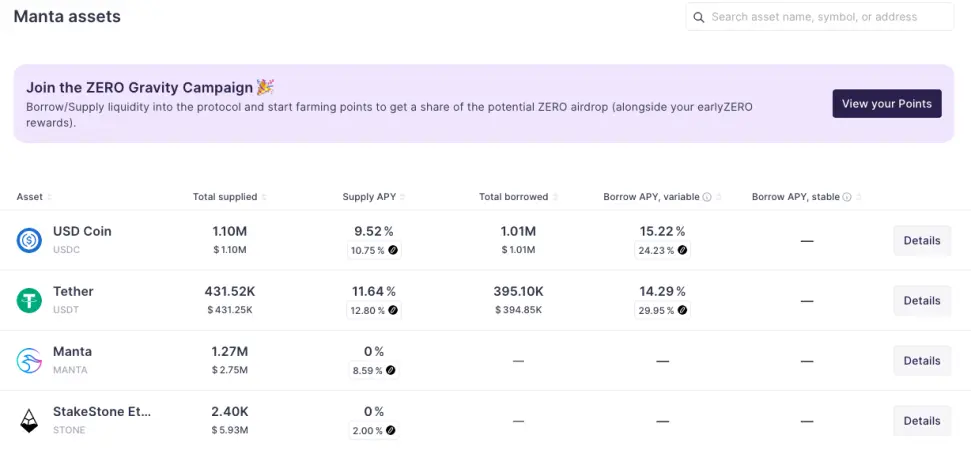Click Tether total supplied 431.52K

point(230,291)
